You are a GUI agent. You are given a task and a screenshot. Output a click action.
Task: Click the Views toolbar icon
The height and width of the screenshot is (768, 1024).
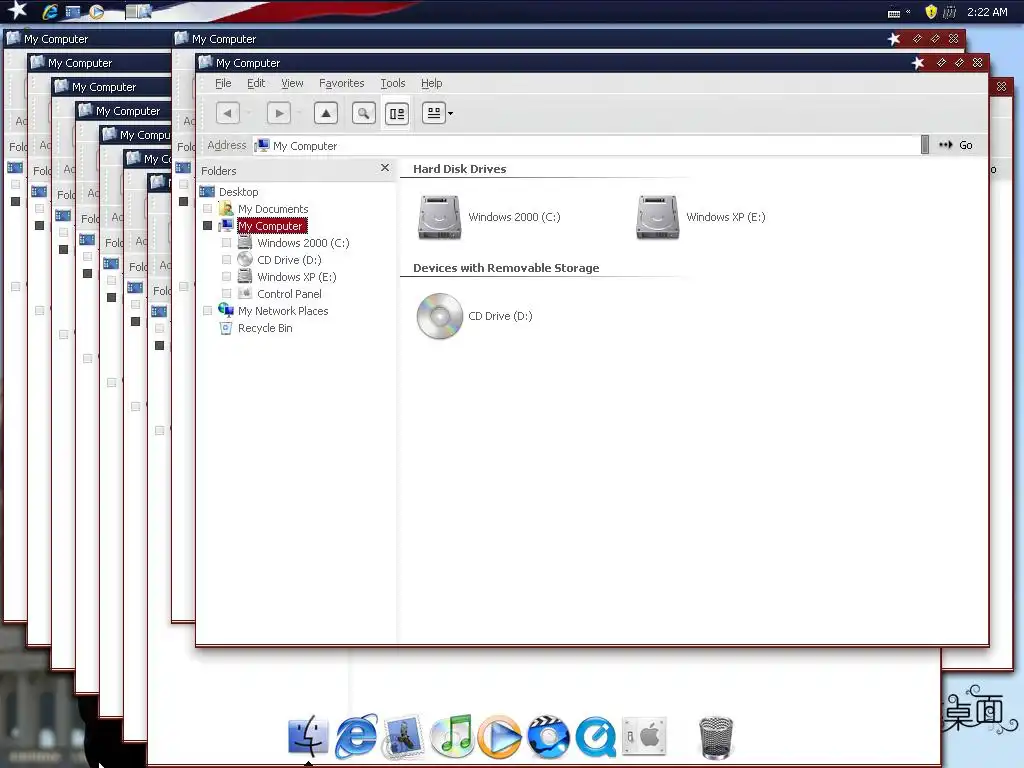point(434,113)
